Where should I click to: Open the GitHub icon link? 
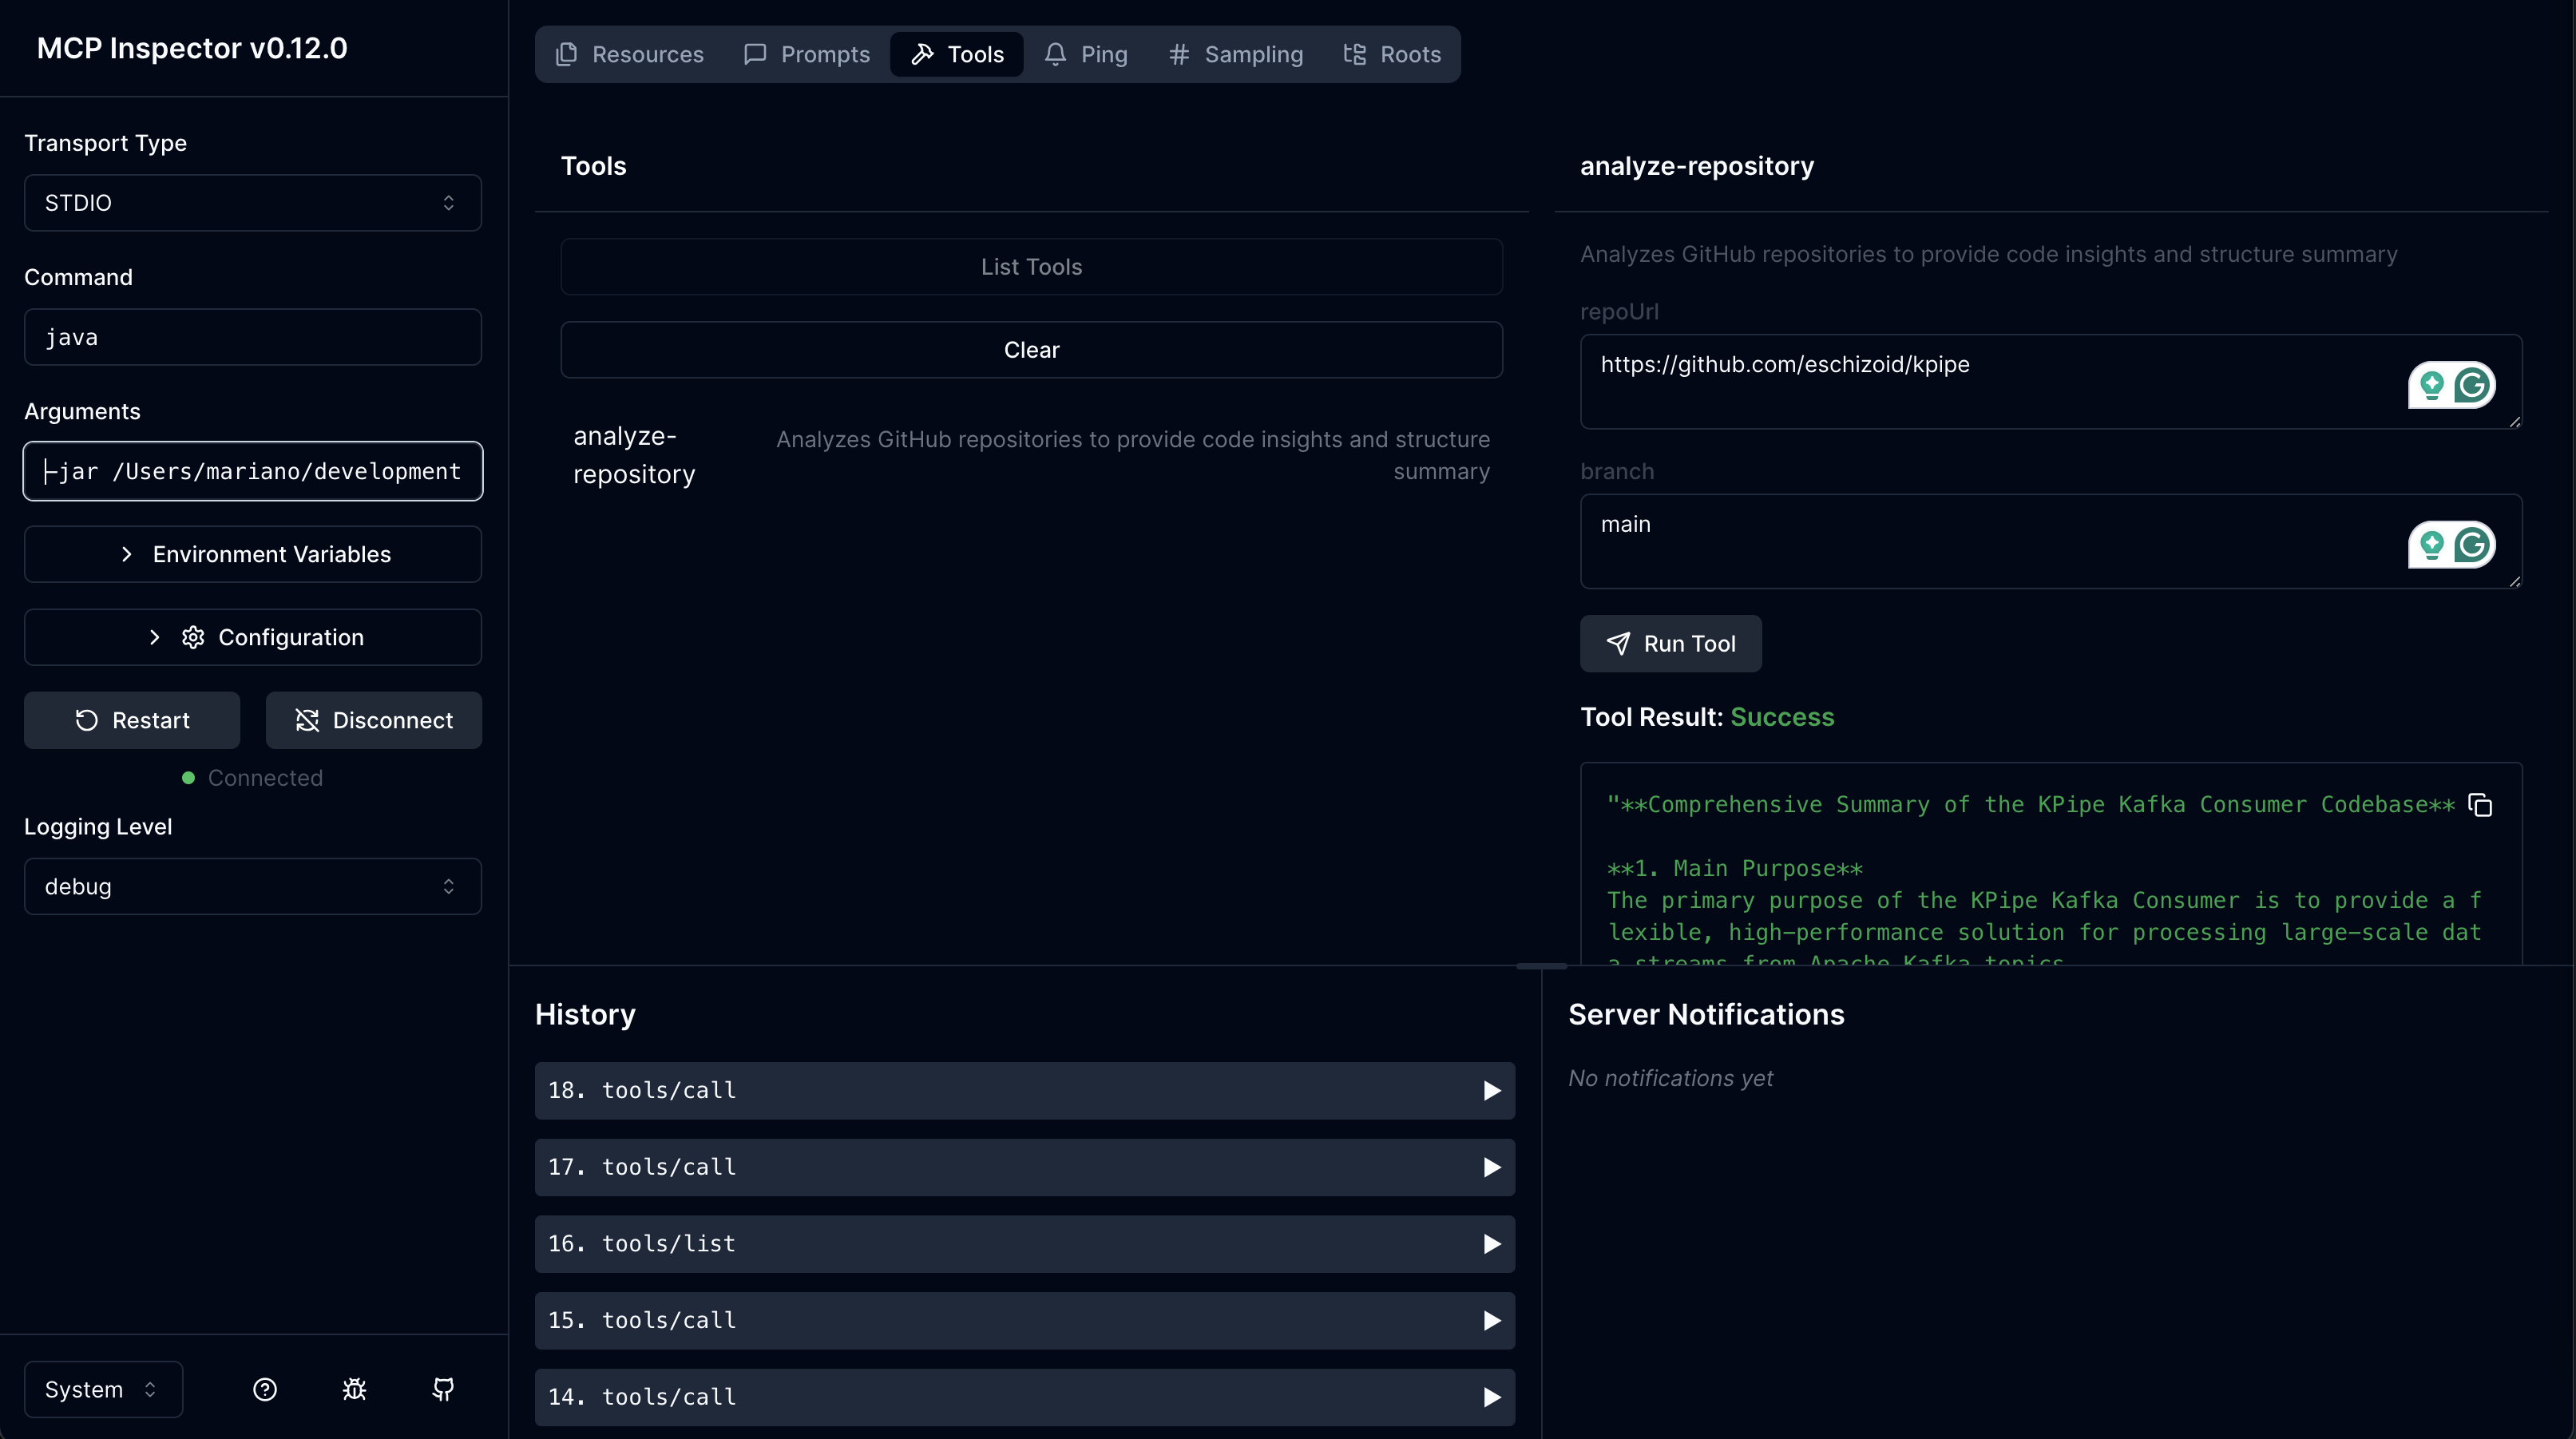click(x=443, y=1389)
